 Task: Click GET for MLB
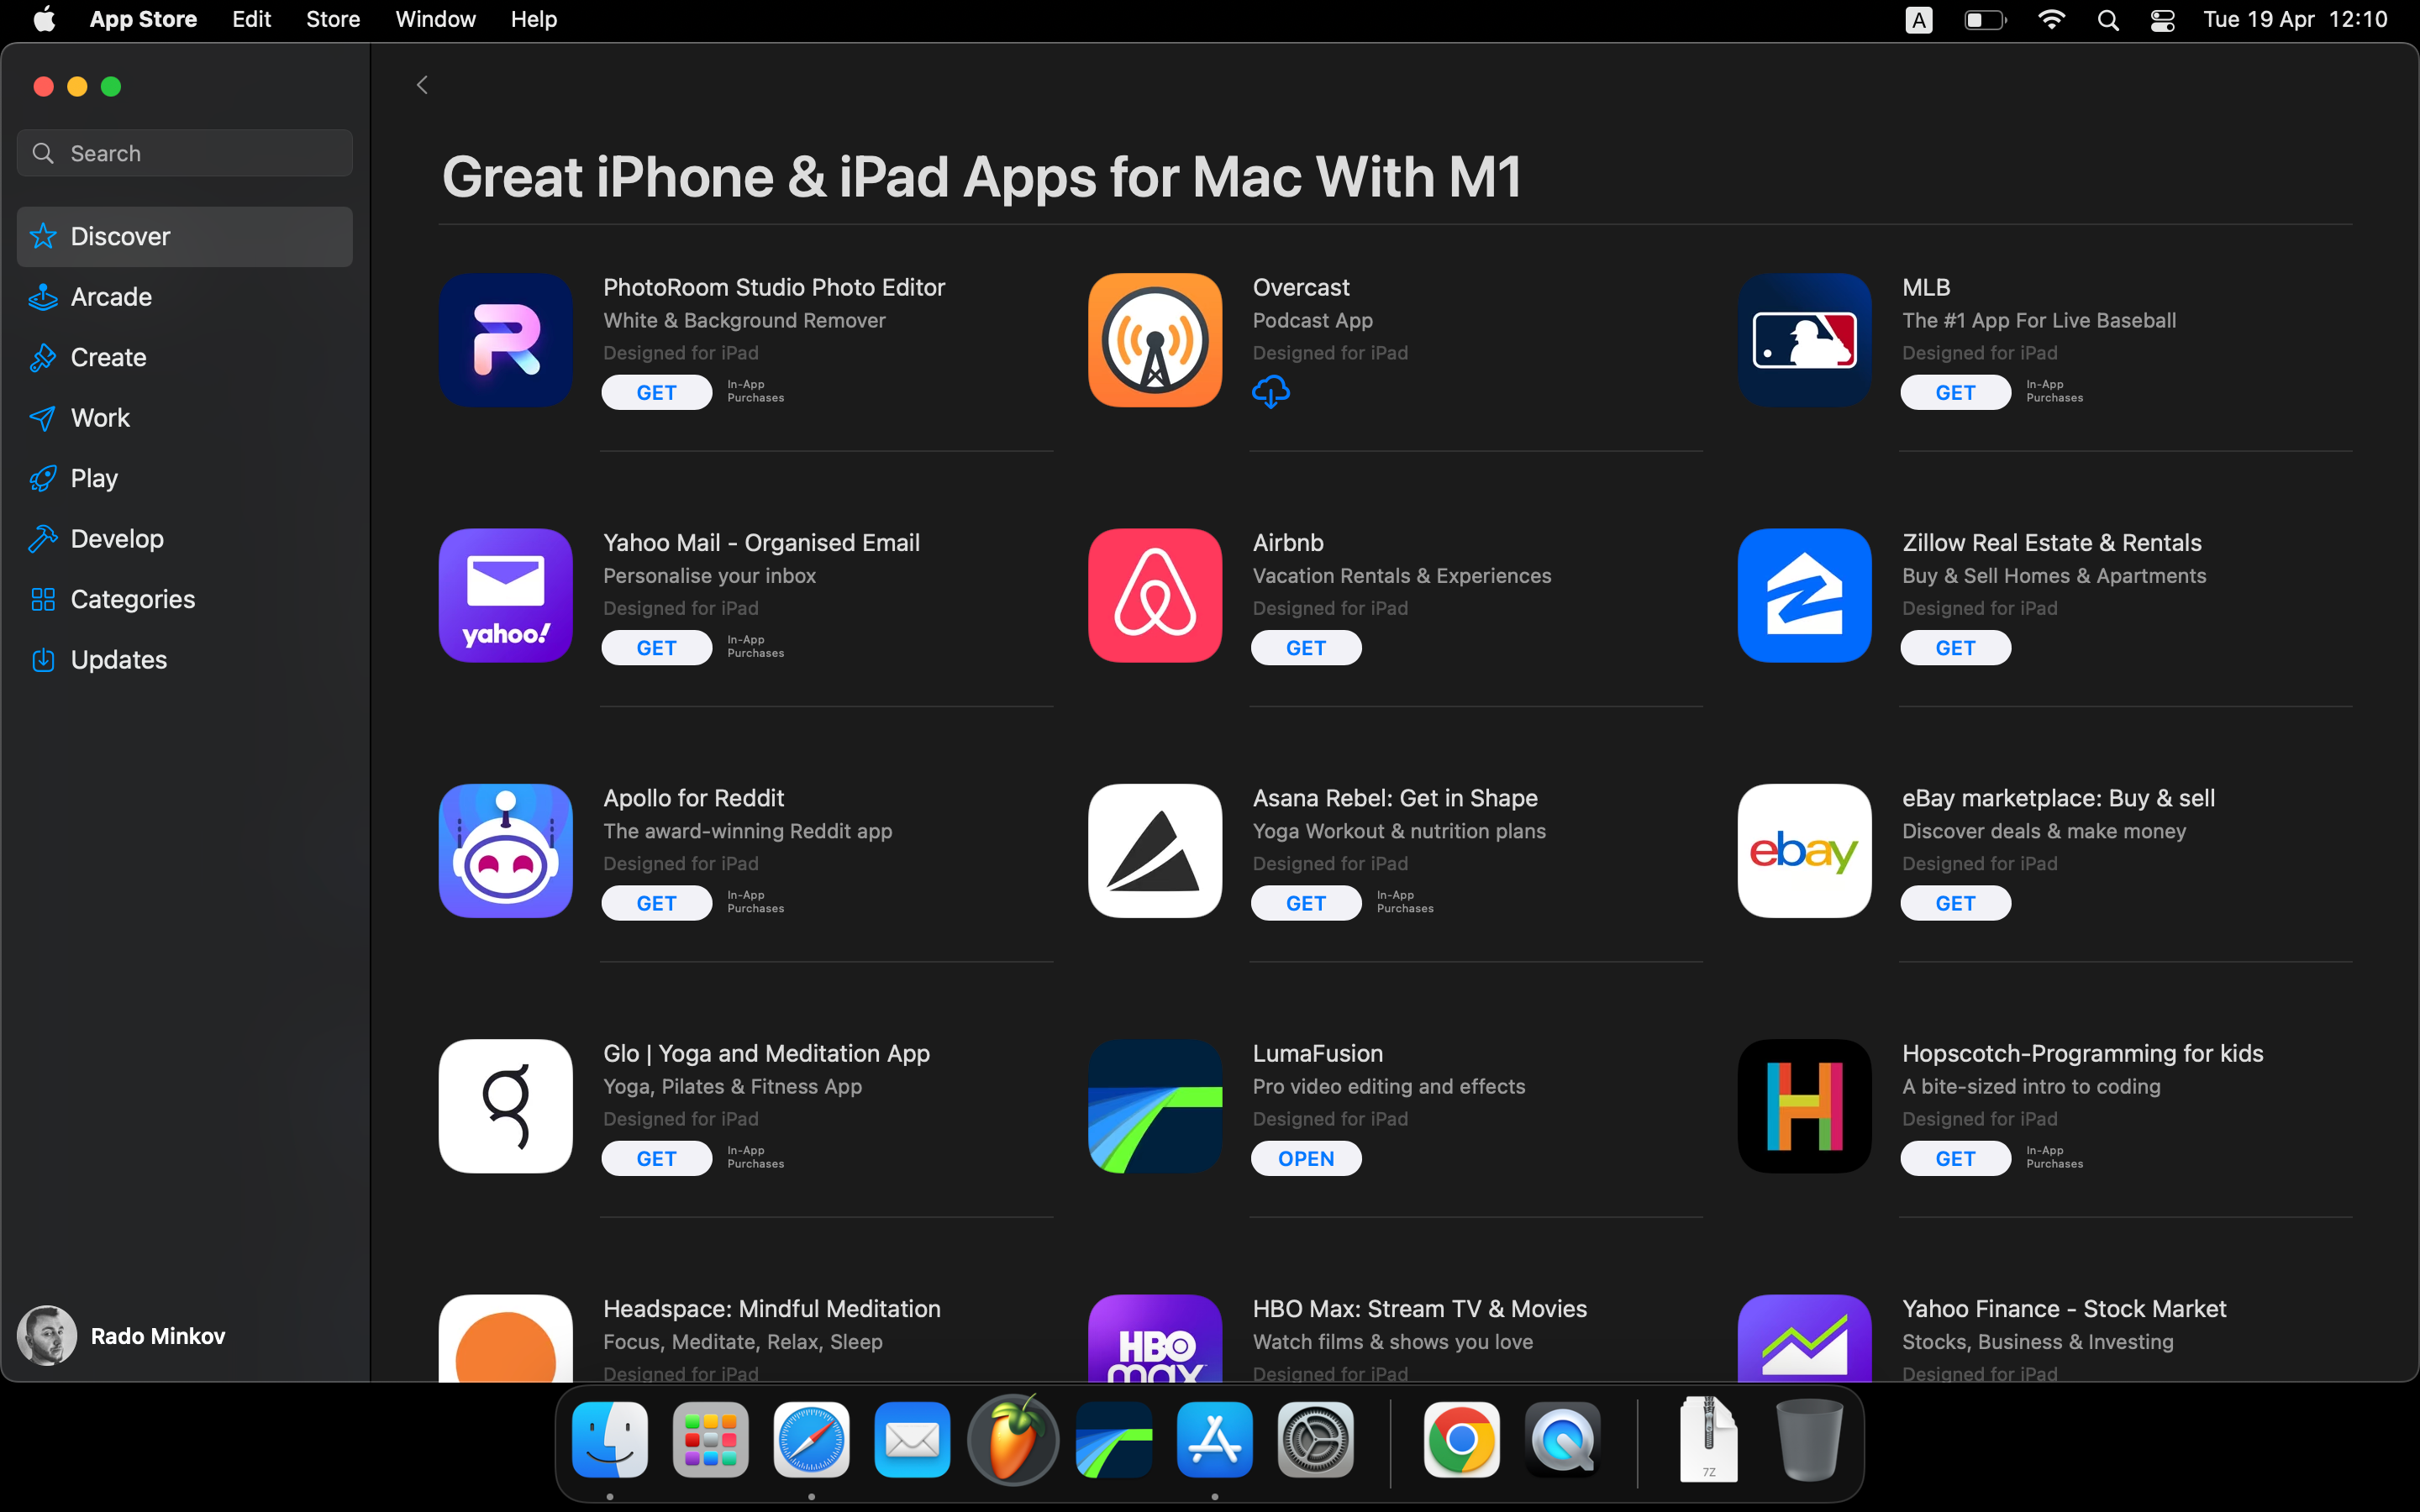point(1955,392)
